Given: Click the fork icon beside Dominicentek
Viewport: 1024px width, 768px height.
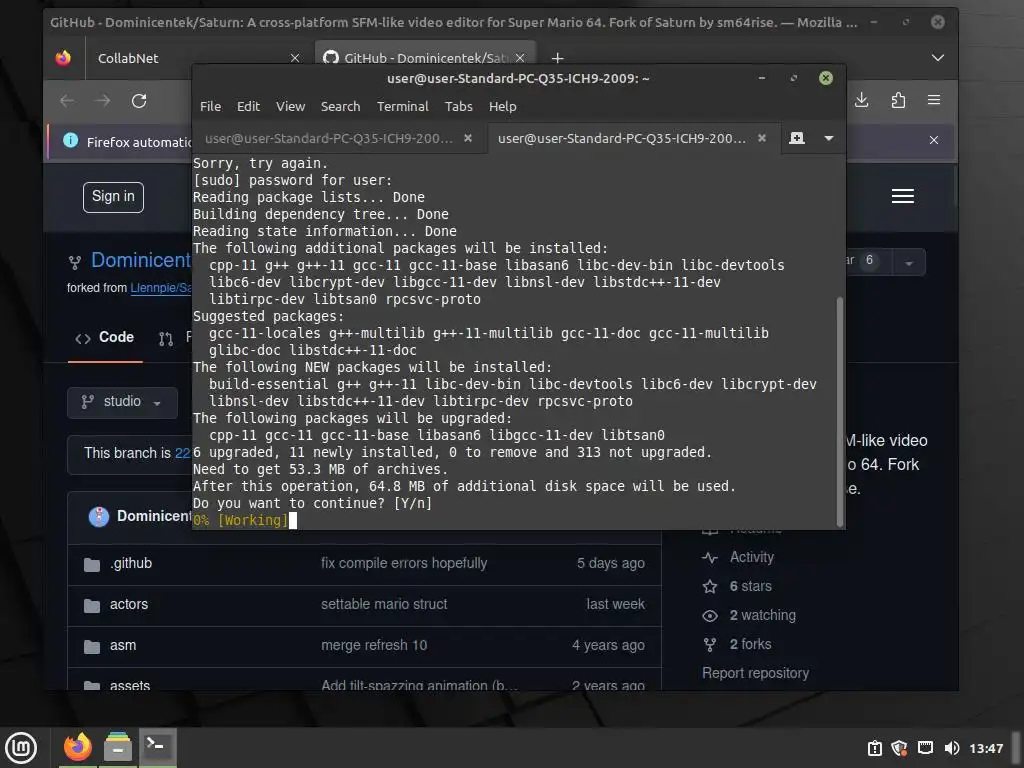Looking at the screenshot, I should 75,263.
